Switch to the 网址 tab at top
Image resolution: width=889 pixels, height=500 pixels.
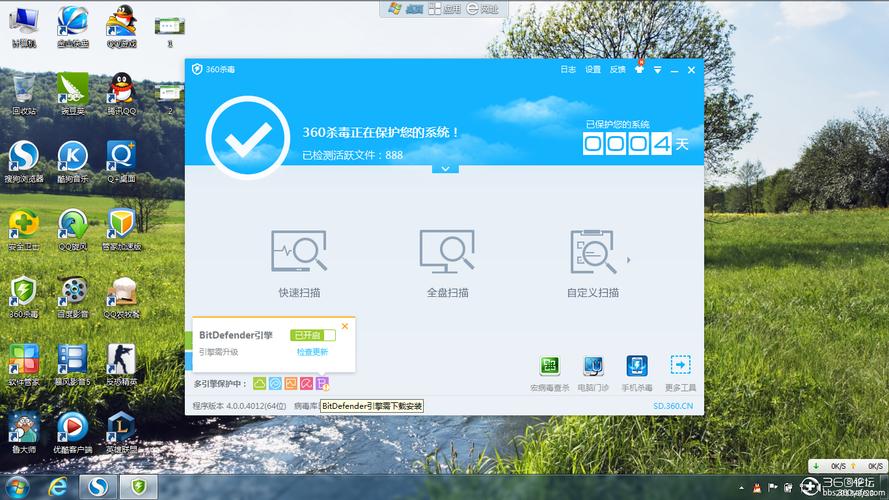tap(482, 9)
